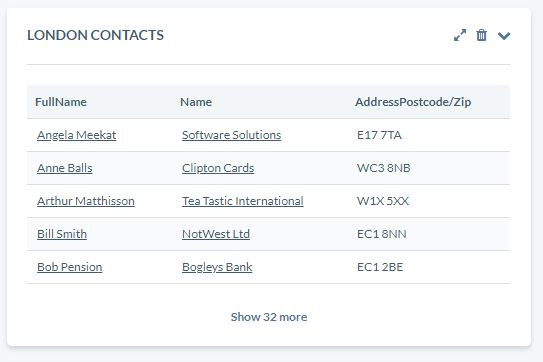Open the Anne Balls contact link
The height and width of the screenshot is (362, 543).
(65, 168)
